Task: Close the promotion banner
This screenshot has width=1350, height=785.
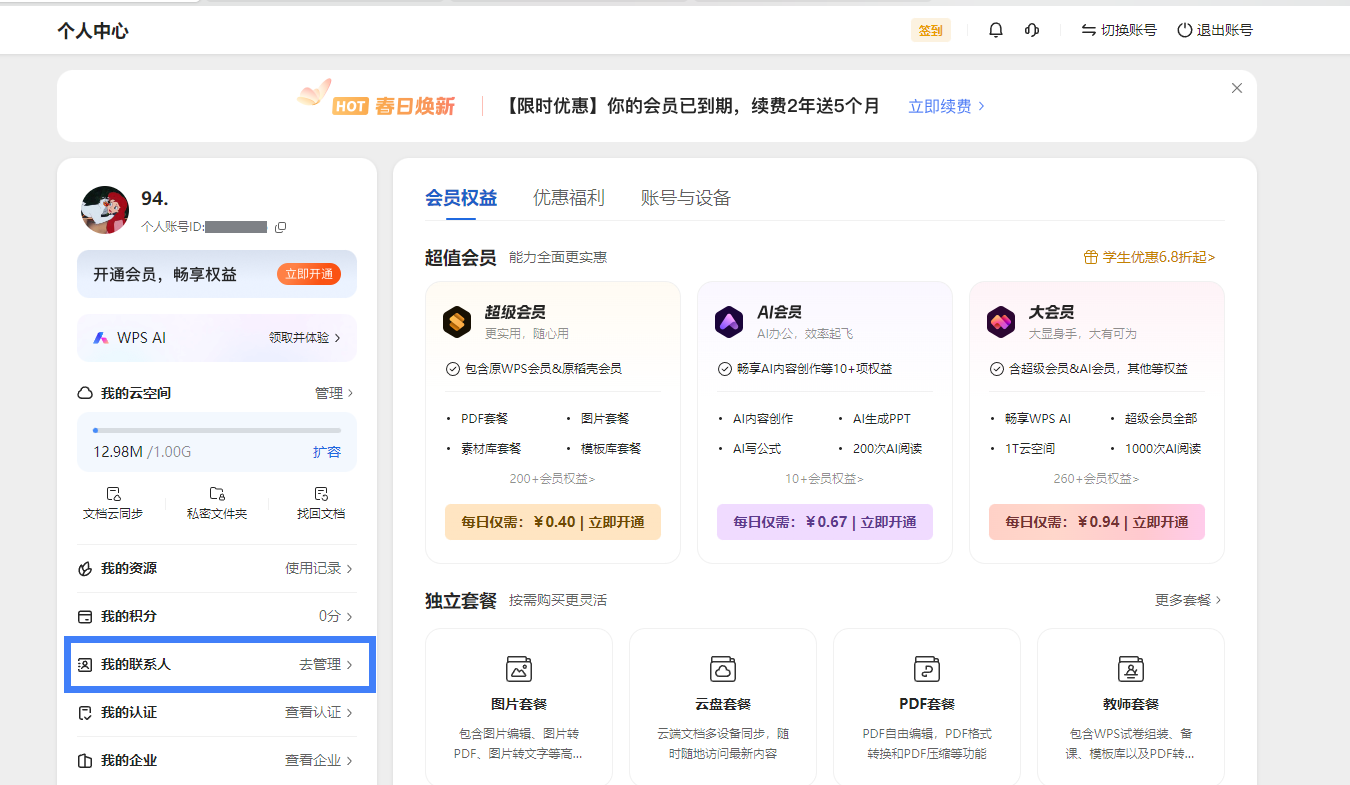Action: 1237,88
